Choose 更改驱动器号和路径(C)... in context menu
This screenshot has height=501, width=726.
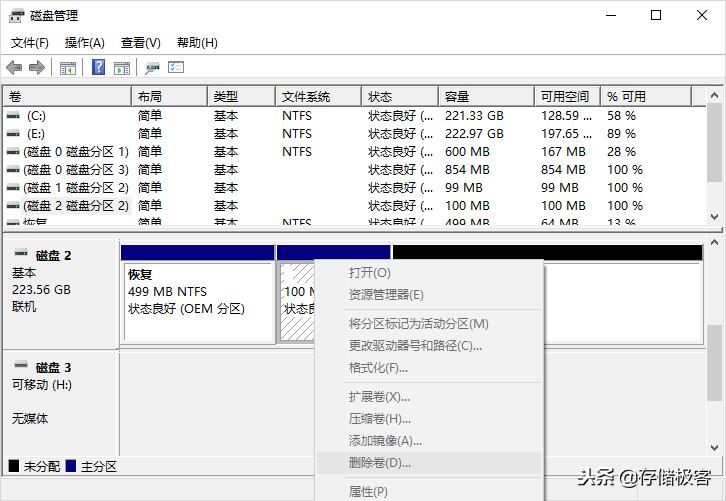coord(429,346)
